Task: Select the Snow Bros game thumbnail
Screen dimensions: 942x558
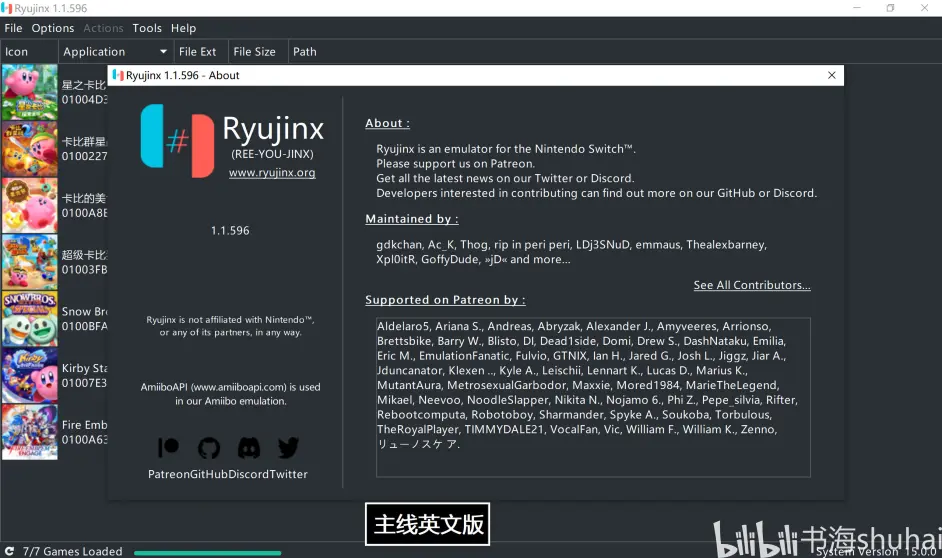Action: tap(29, 319)
